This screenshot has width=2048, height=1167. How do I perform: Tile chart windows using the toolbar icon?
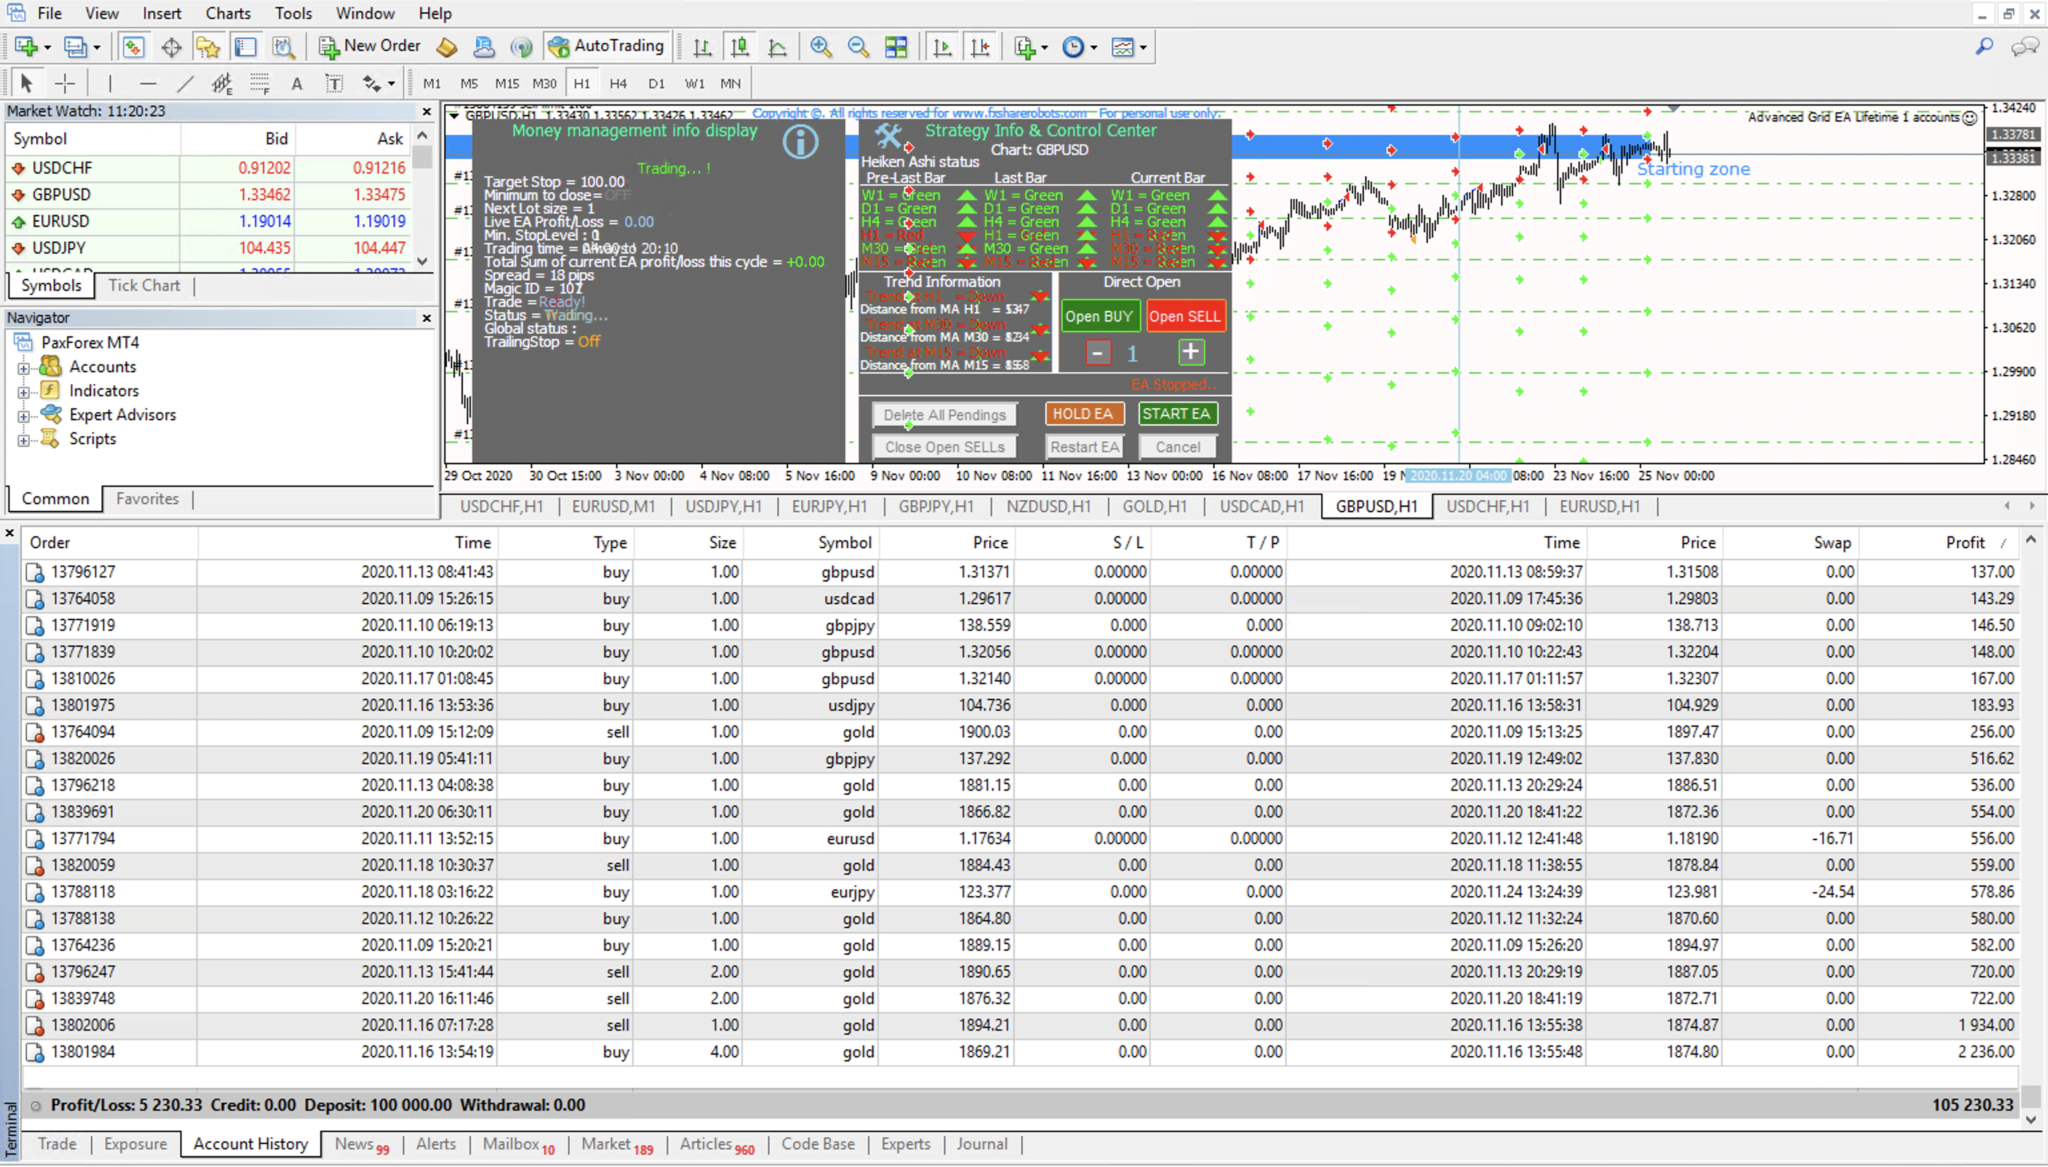pos(897,46)
